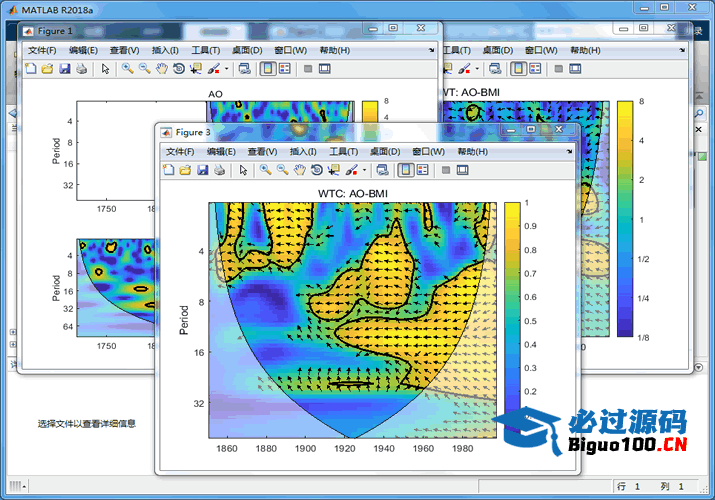This screenshot has height=500, width=715.
Task: Toggle Insert Colorbar in Figure 3 toolbar
Action: pos(406,170)
